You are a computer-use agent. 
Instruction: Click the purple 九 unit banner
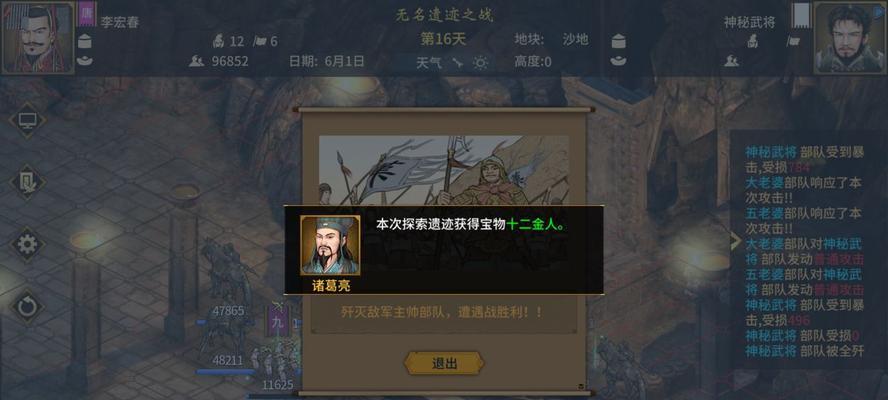coord(278,321)
